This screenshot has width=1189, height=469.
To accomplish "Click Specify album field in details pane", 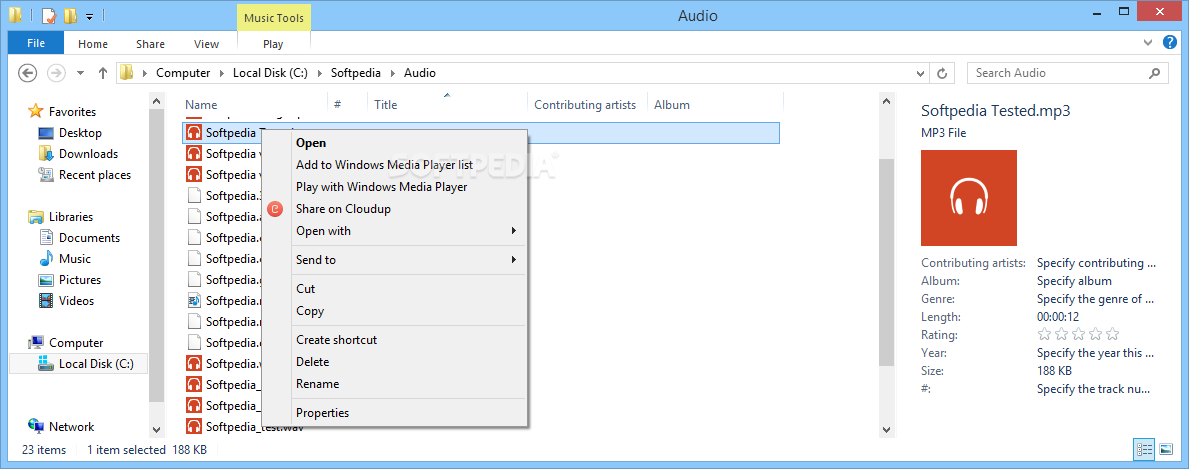I will [1074, 281].
